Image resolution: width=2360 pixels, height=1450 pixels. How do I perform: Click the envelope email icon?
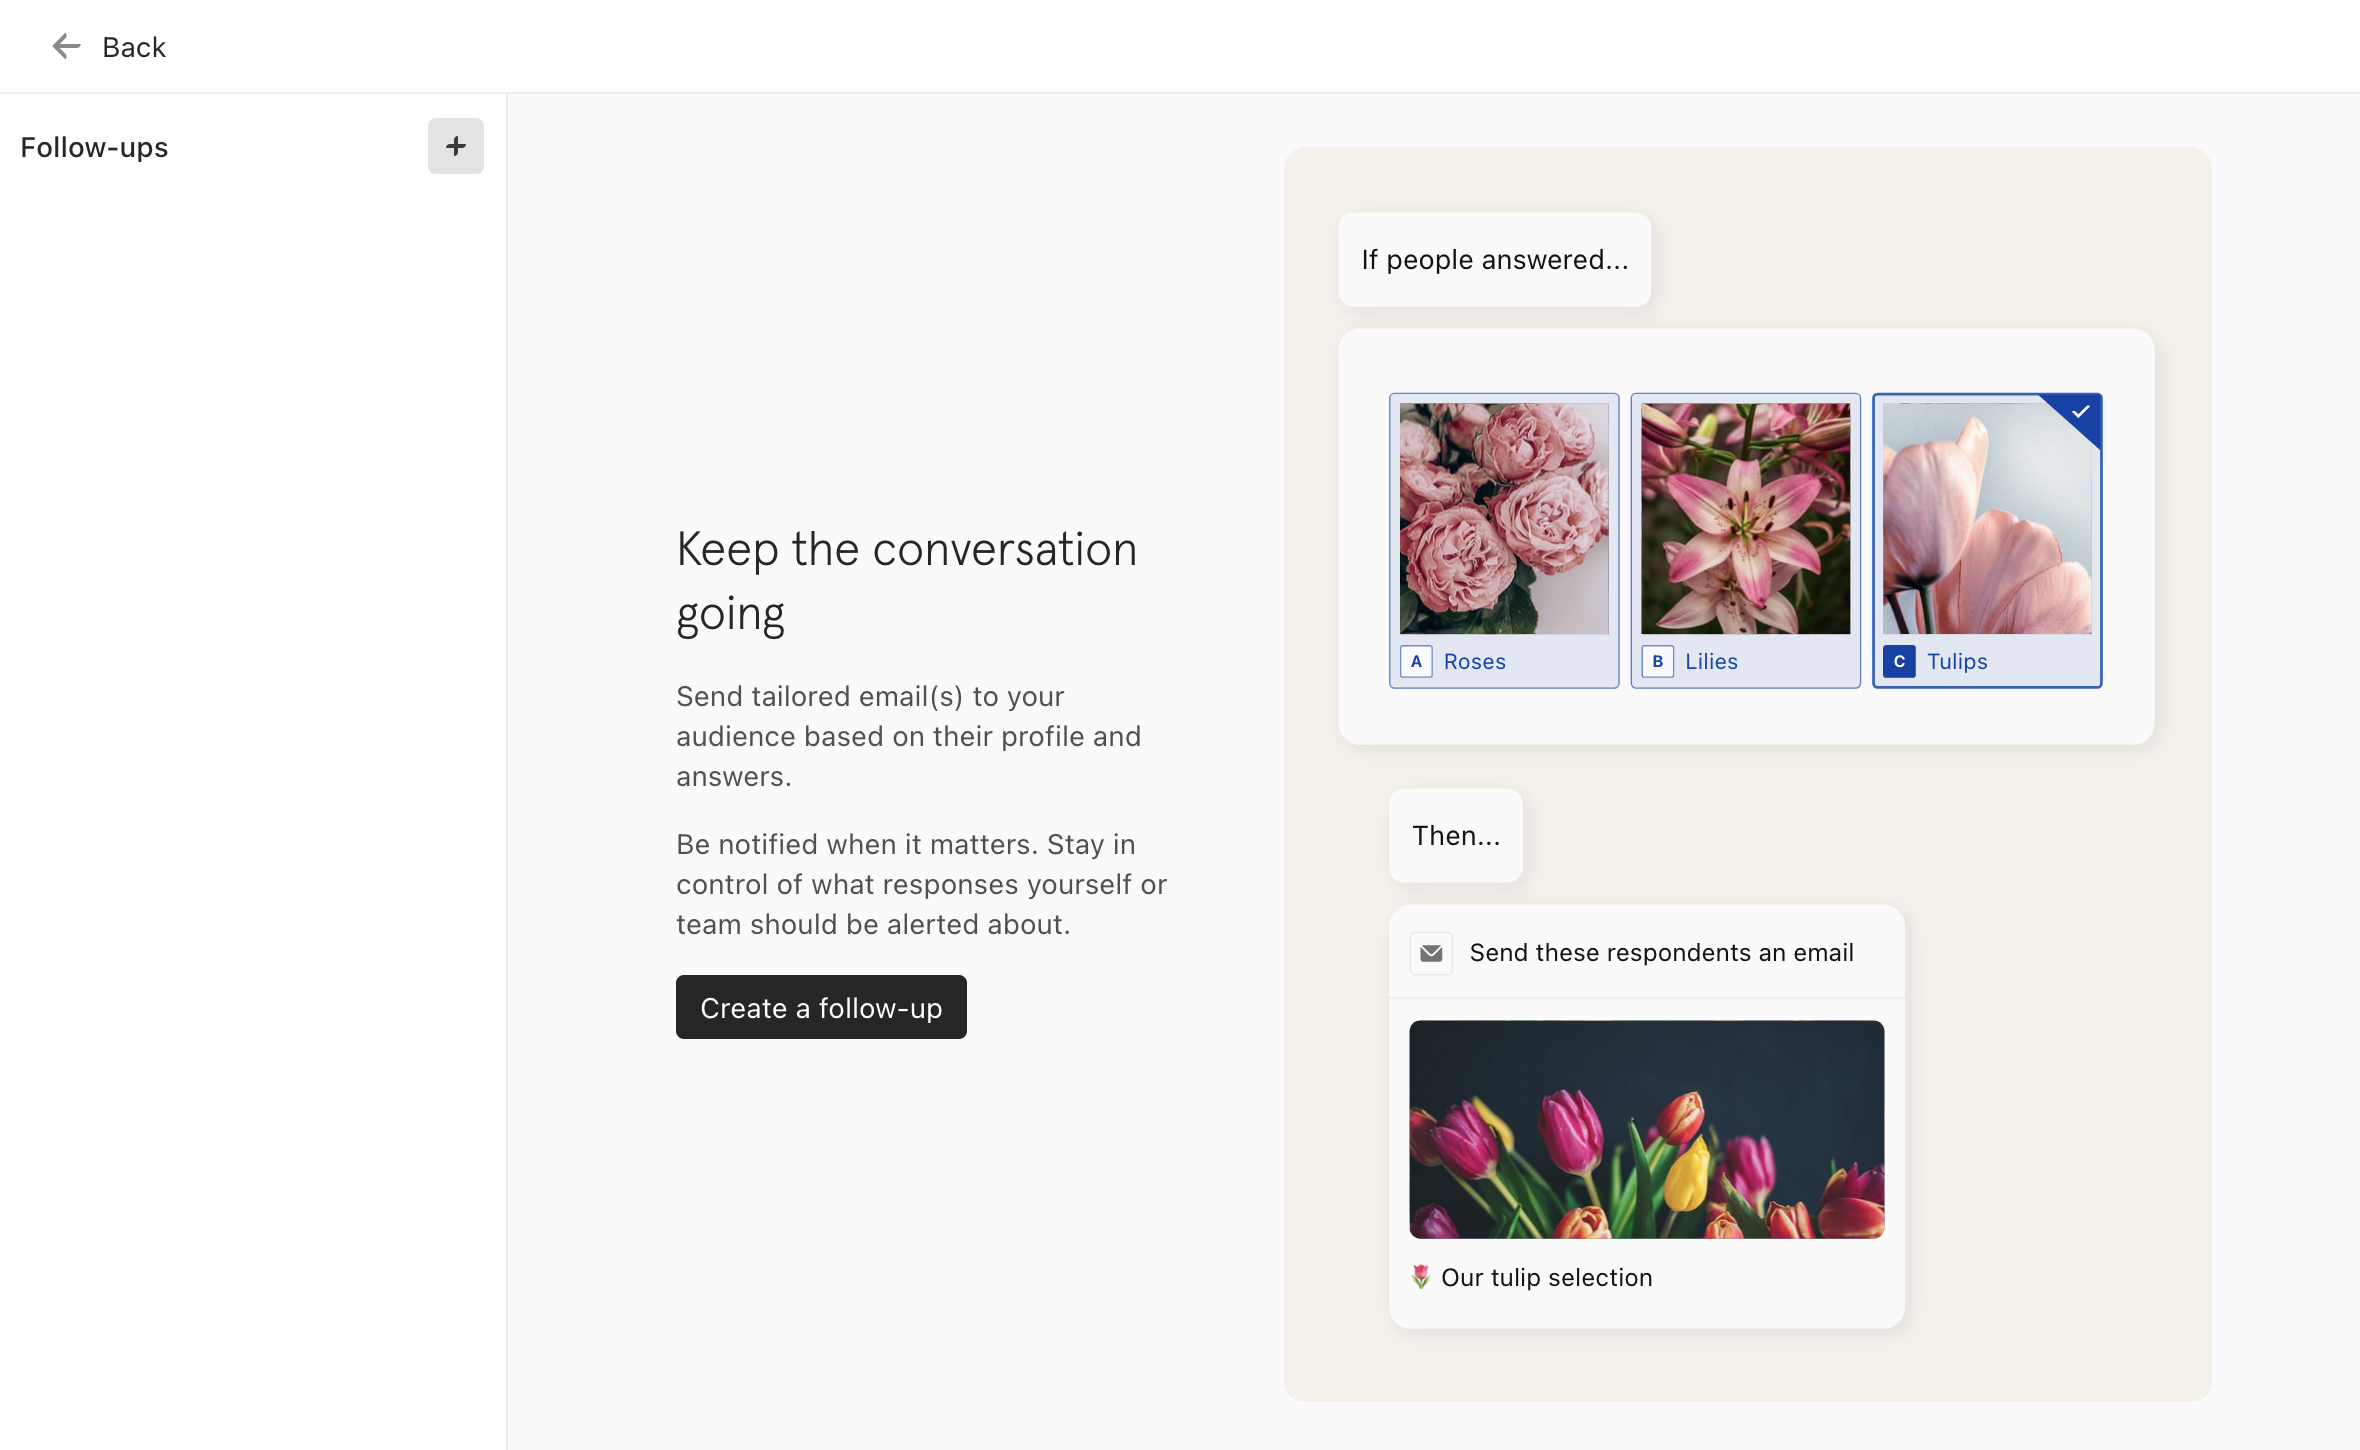[1431, 953]
